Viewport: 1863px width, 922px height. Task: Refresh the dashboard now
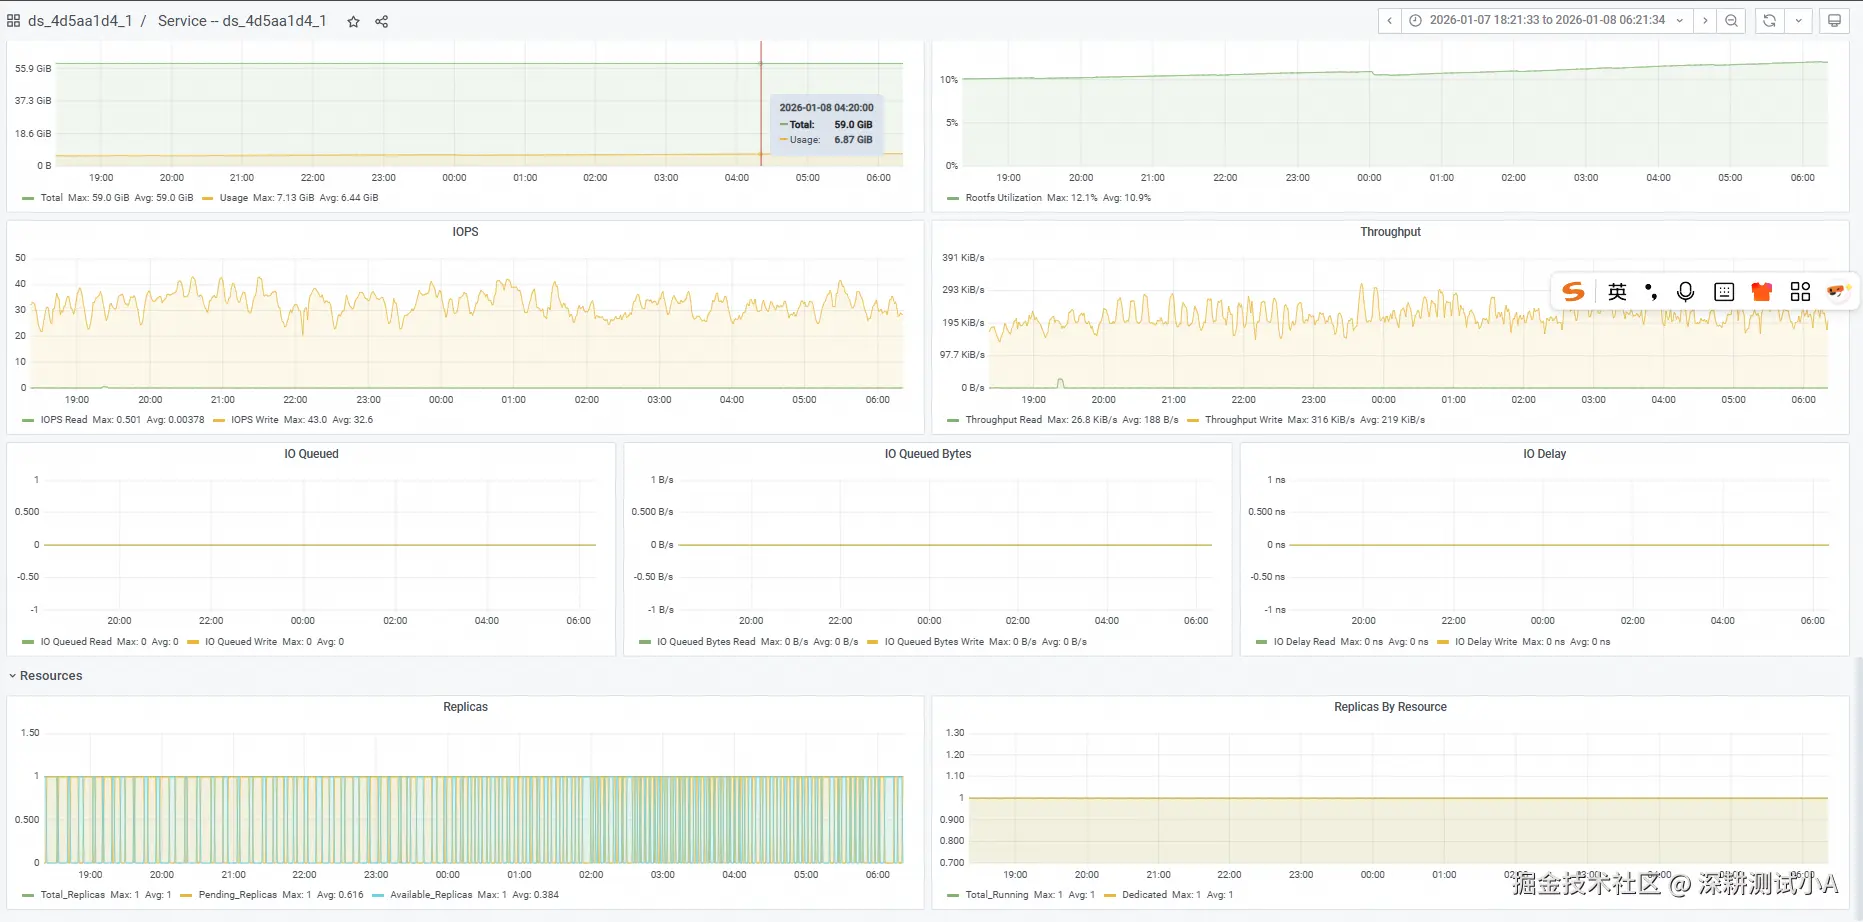click(1769, 20)
